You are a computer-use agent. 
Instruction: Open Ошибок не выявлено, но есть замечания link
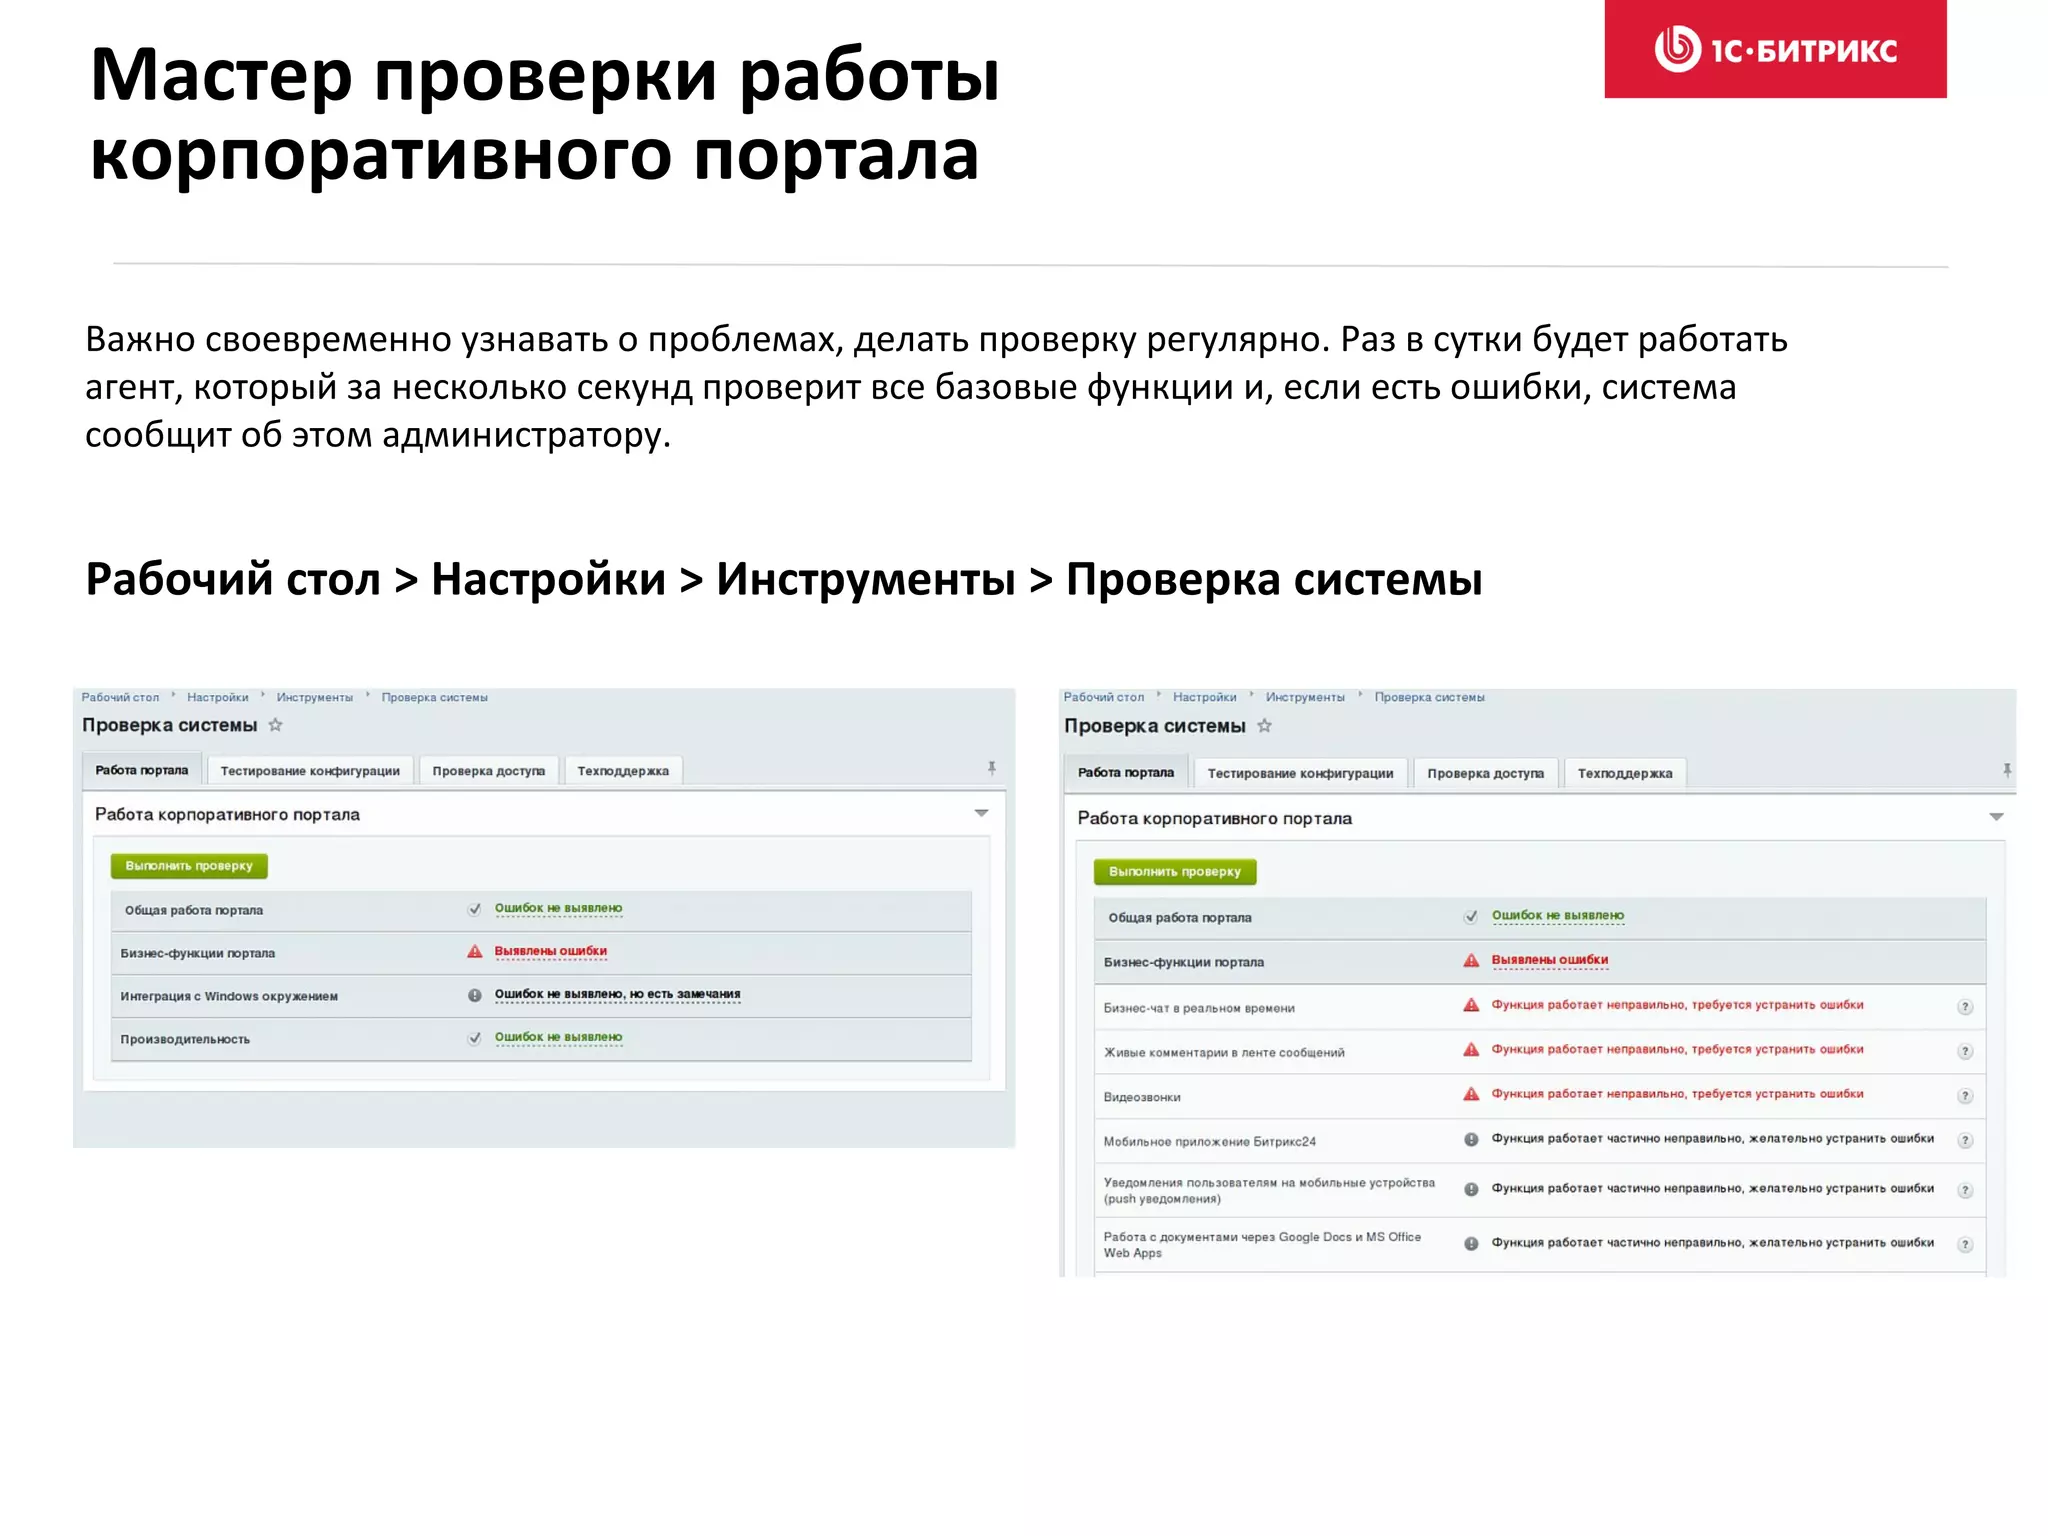click(618, 994)
